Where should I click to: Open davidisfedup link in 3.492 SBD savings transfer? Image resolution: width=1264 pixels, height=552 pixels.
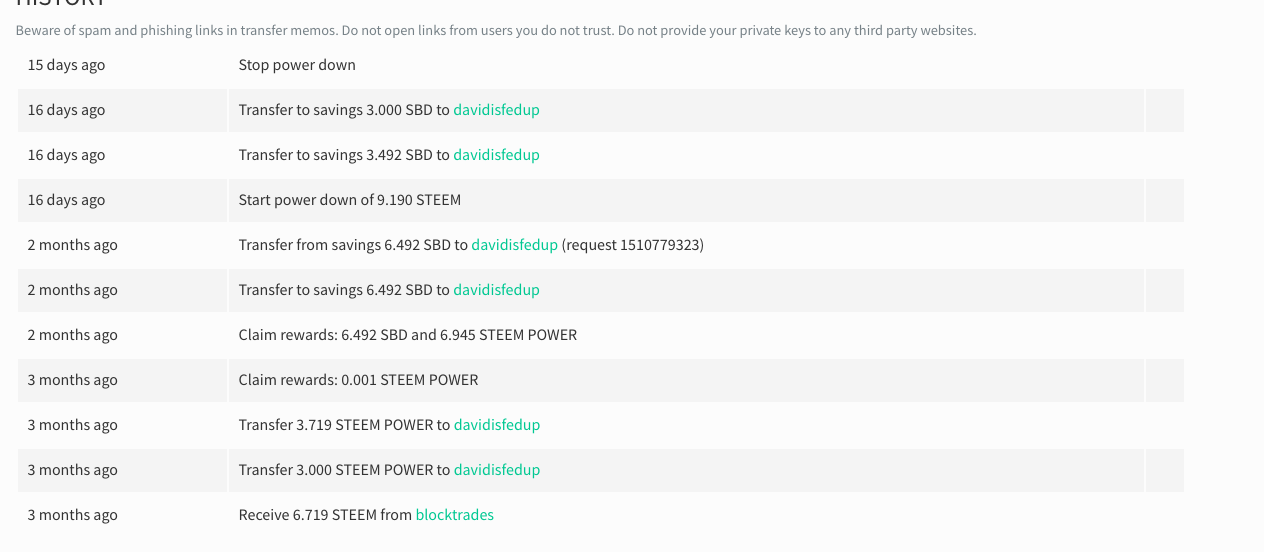coord(496,155)
